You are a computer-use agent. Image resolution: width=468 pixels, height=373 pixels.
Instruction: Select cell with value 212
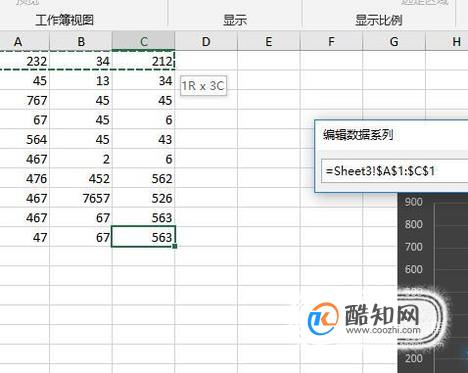tap(143, 61)
